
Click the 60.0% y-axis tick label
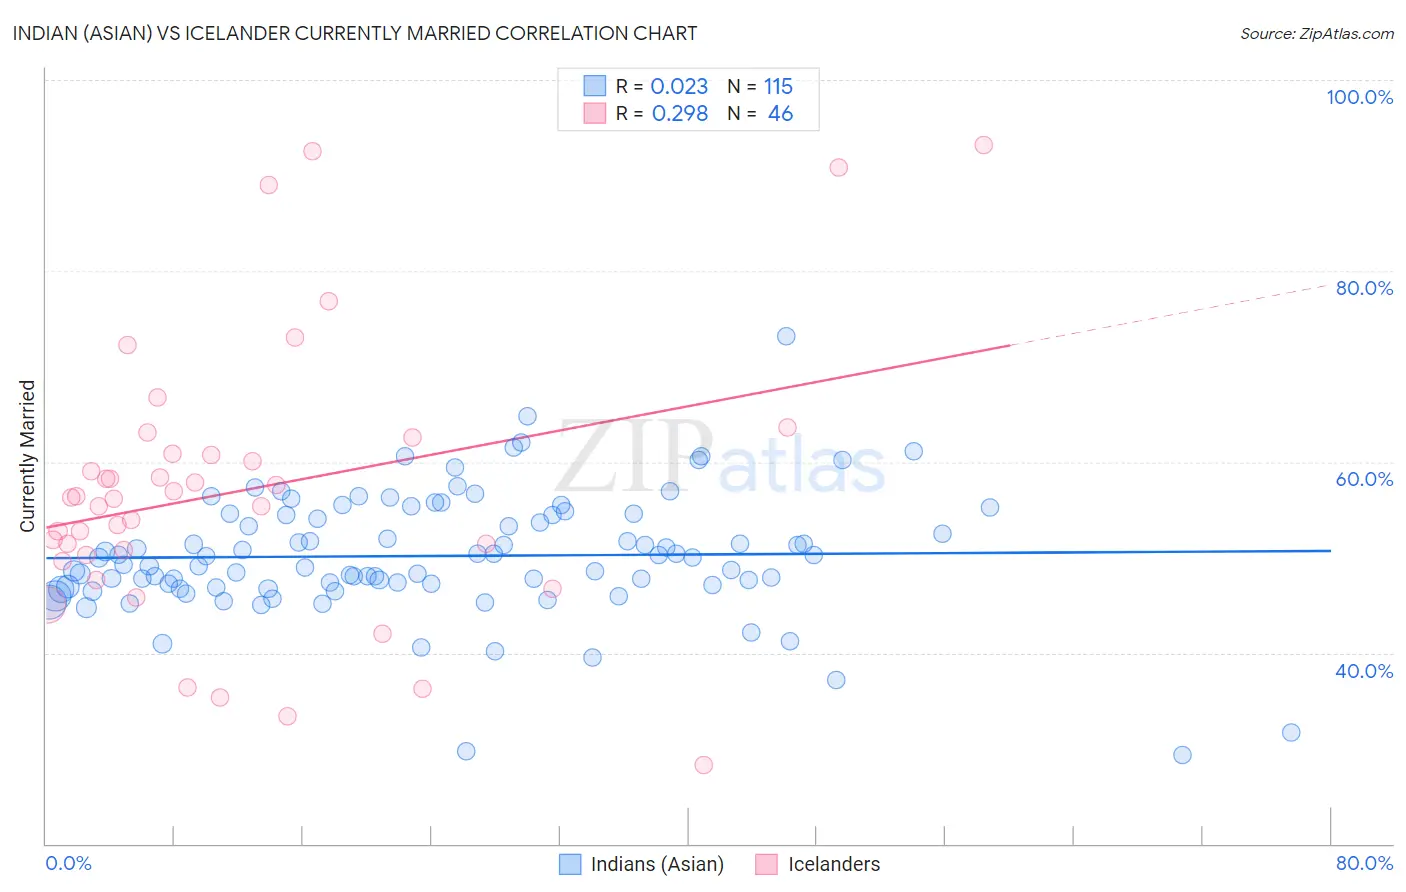click(1364, 479)
